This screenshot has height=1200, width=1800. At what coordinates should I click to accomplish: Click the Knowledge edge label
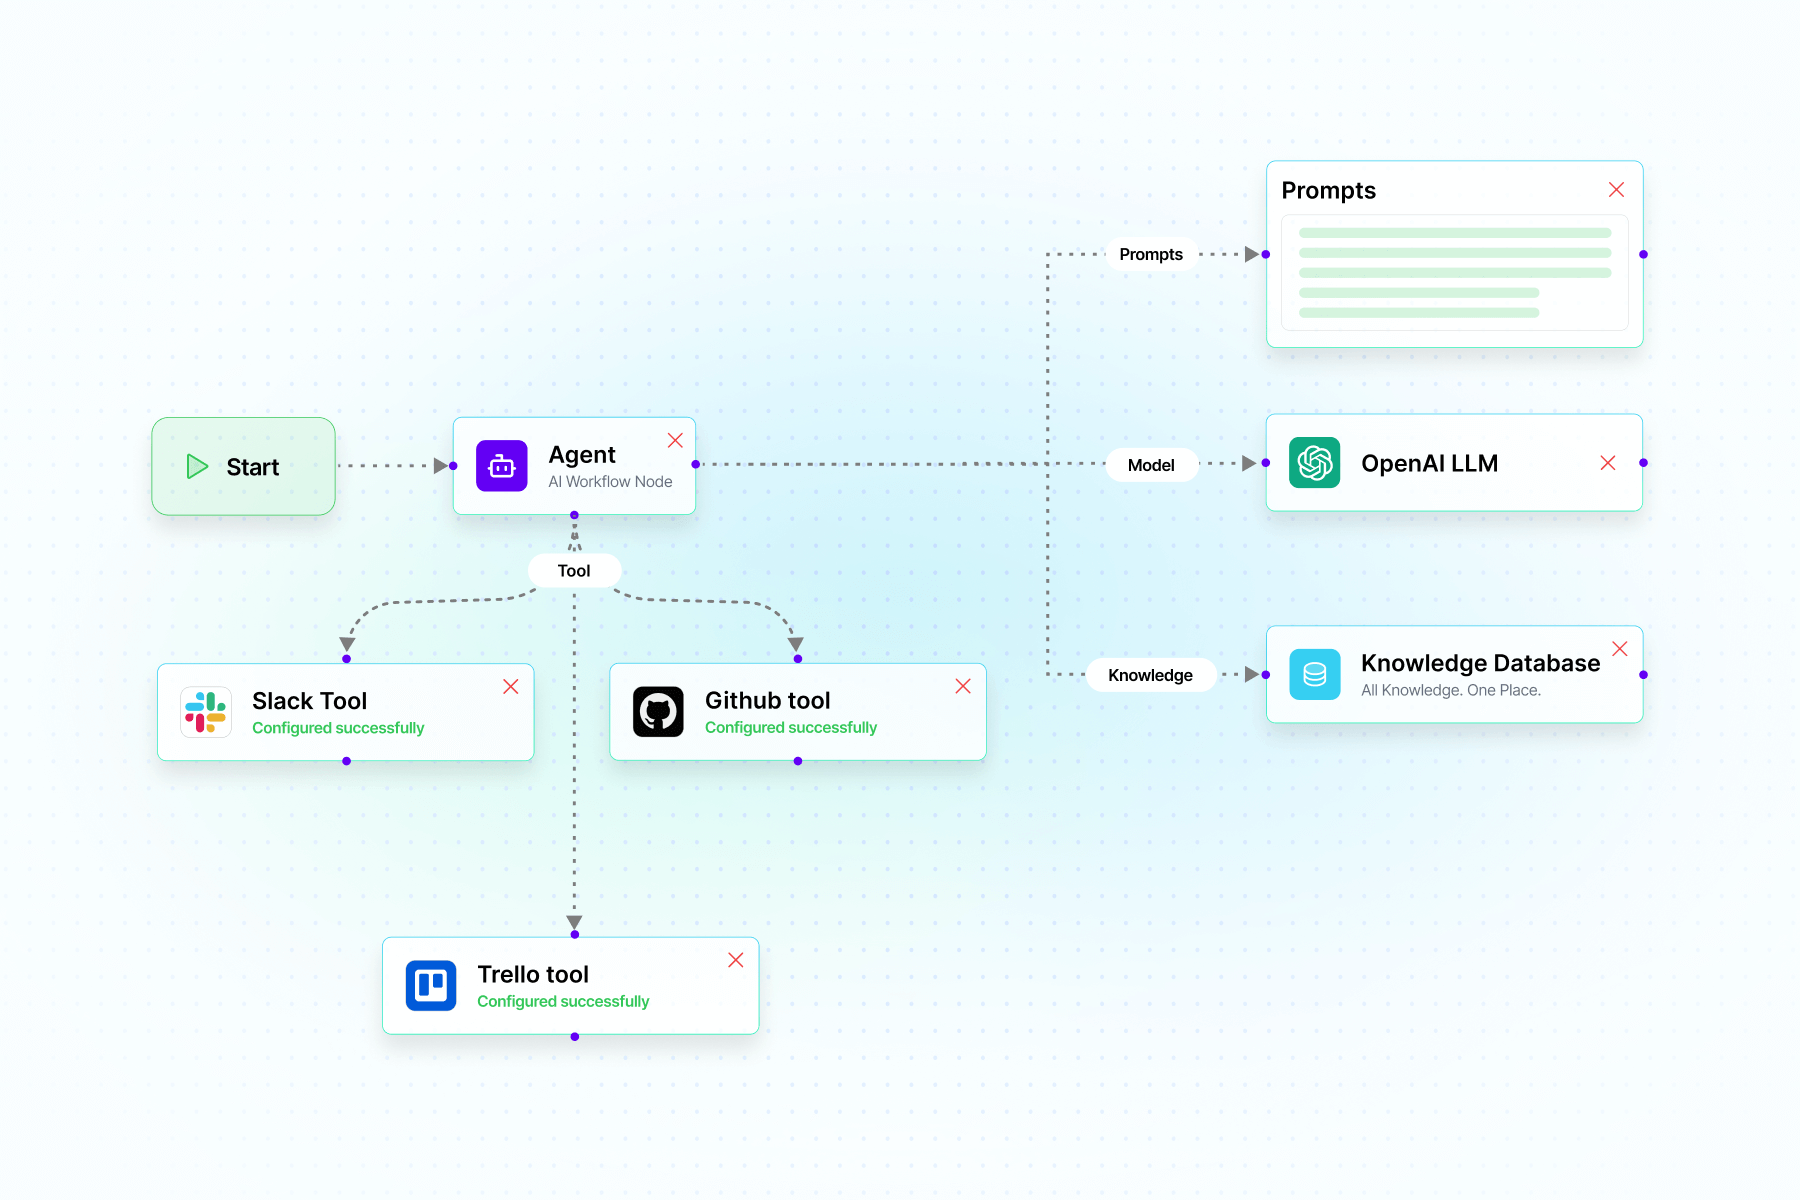tap(1150, 676)
